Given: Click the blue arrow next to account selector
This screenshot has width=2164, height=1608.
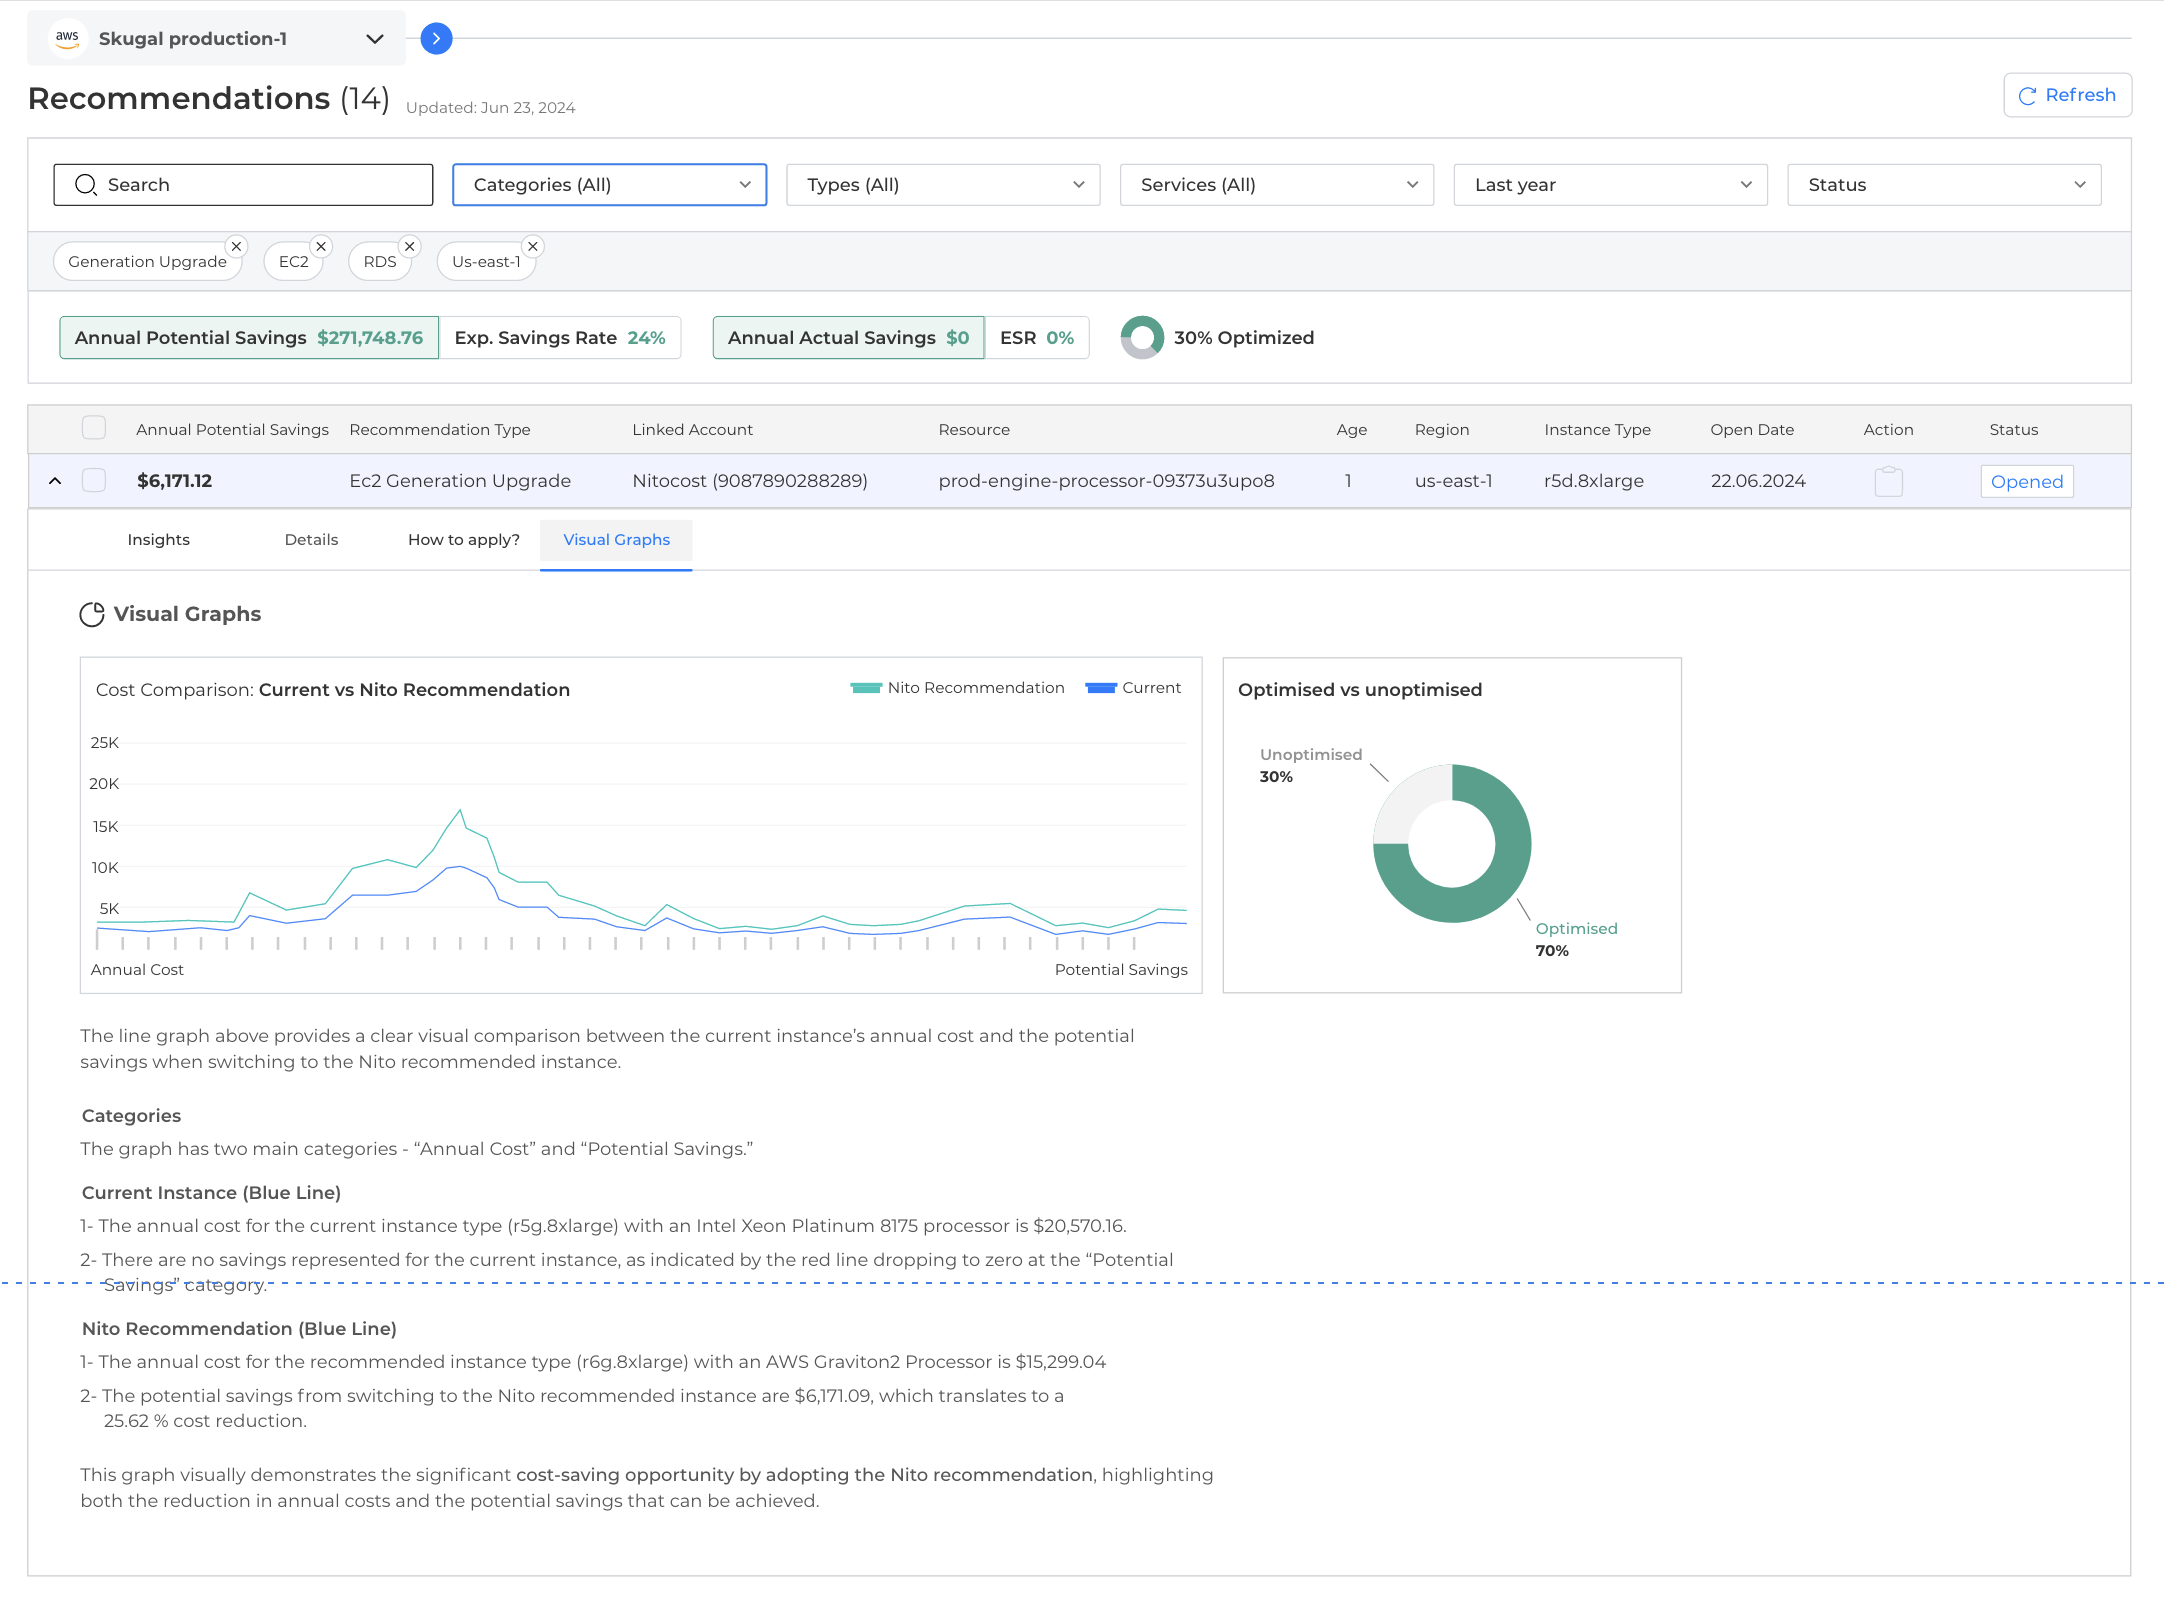Looking at the screenshot, I should [x=436, y=39].
